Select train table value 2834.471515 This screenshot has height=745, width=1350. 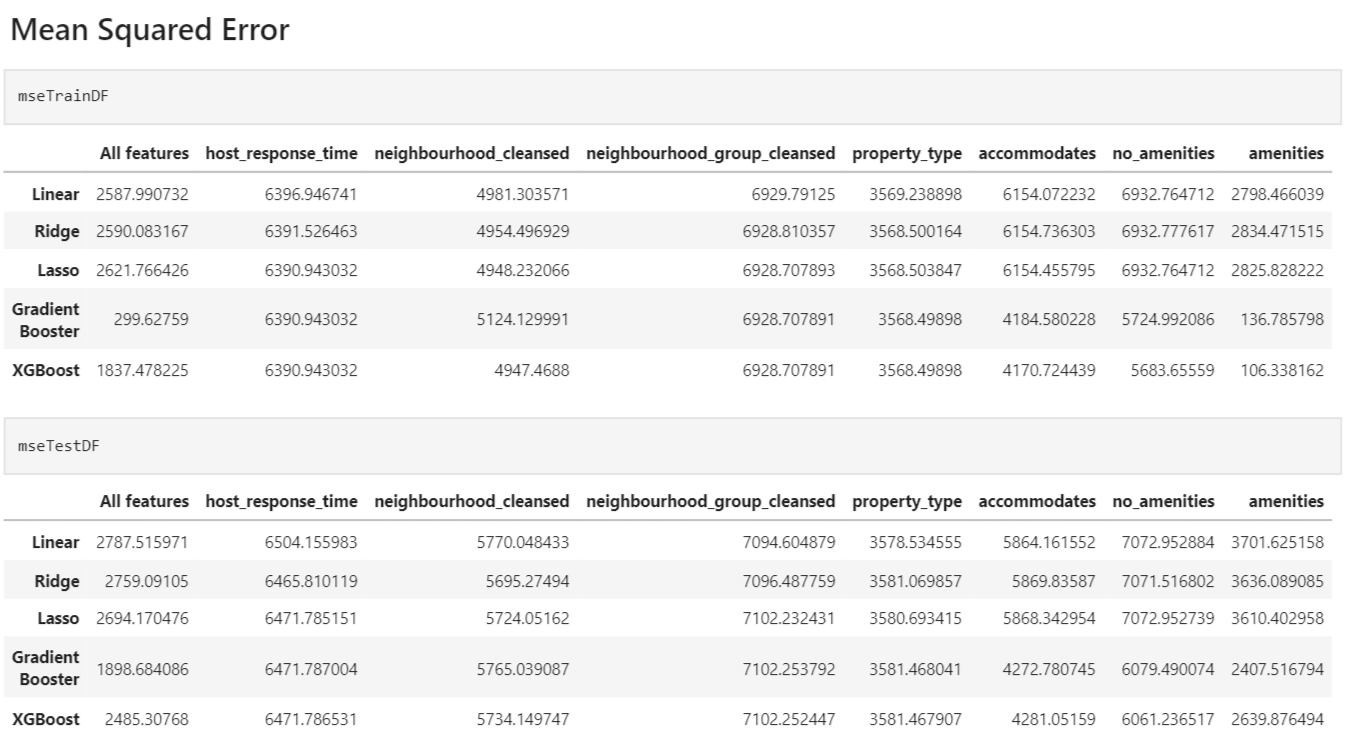(x=1278, y=232)
